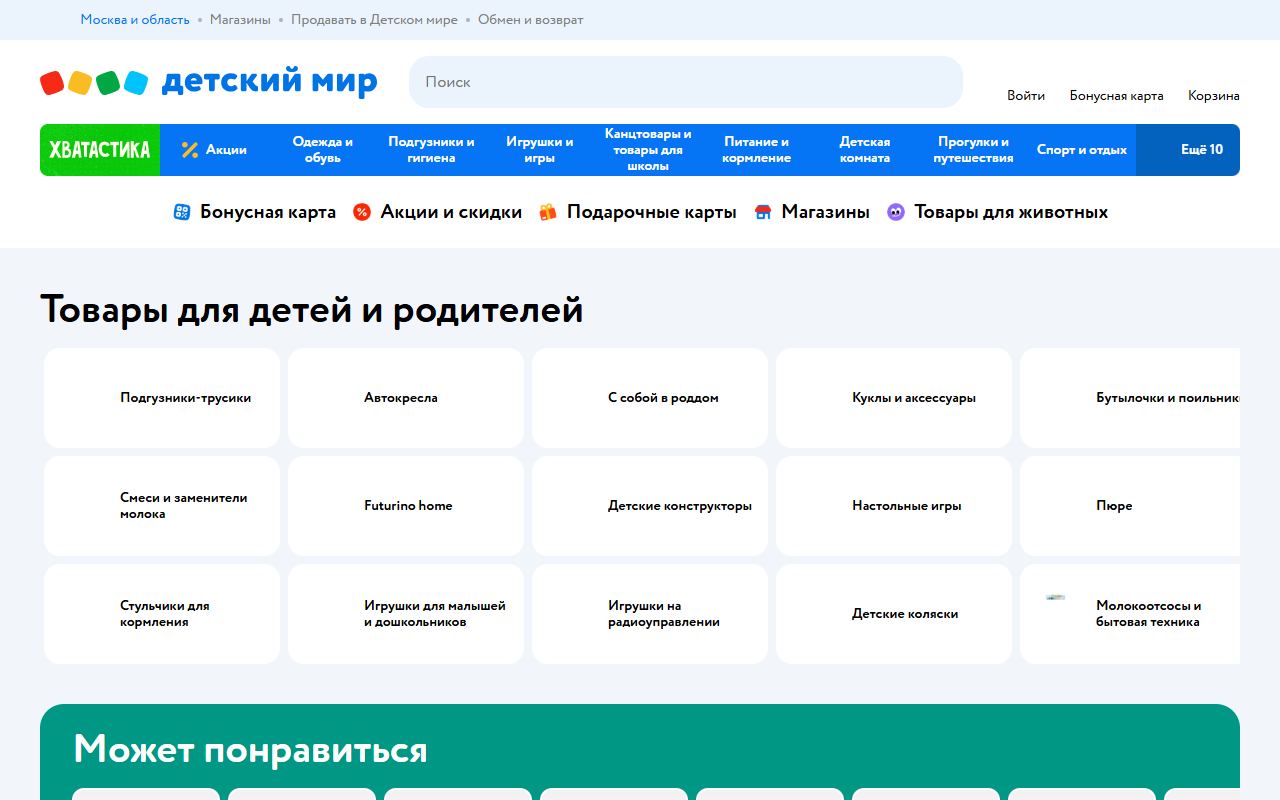
Task: Click the Детский мир logo
Action: click(209, 82)
